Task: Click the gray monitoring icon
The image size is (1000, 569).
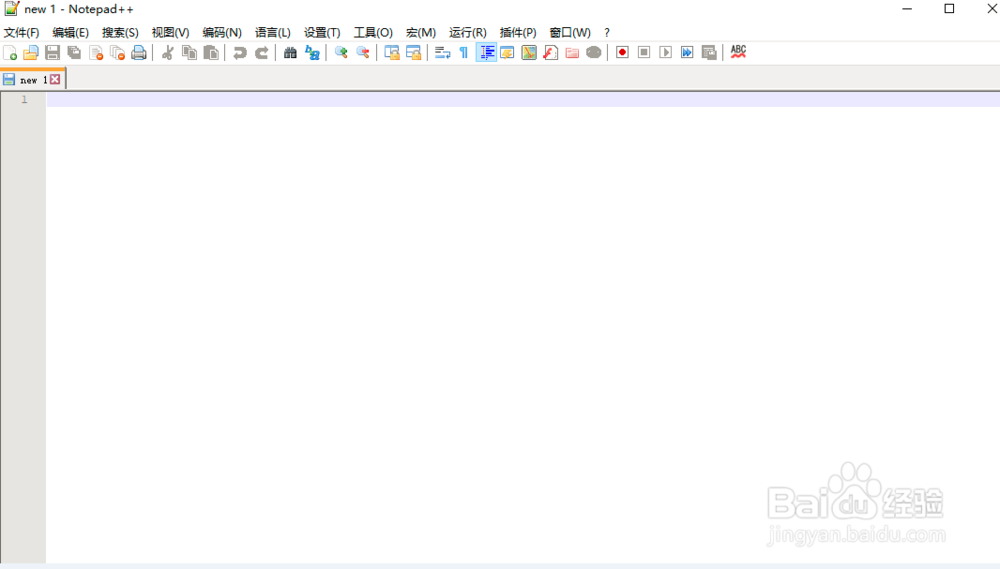Action: point(594,53)
